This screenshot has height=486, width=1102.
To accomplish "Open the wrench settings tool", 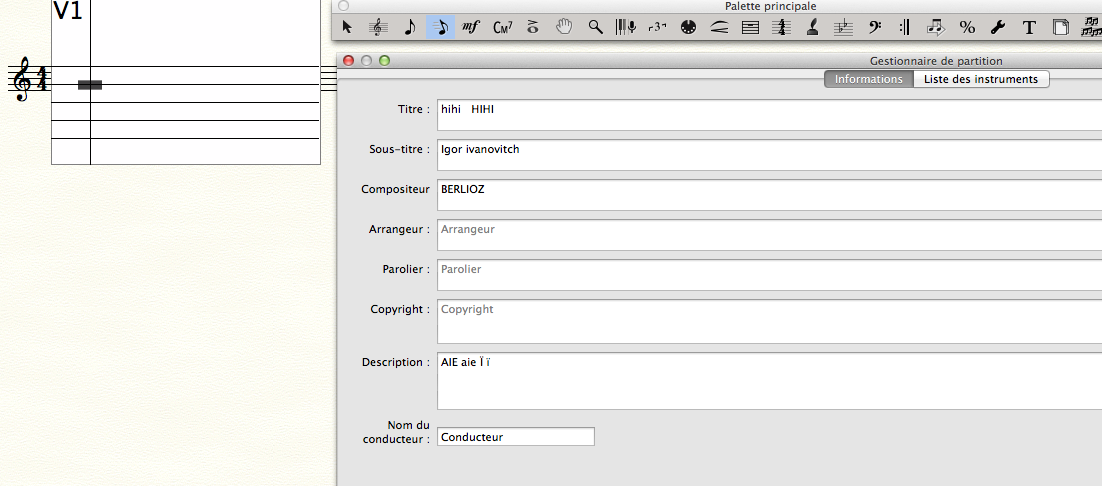I will pyautogui.click(x=998, y=28).
